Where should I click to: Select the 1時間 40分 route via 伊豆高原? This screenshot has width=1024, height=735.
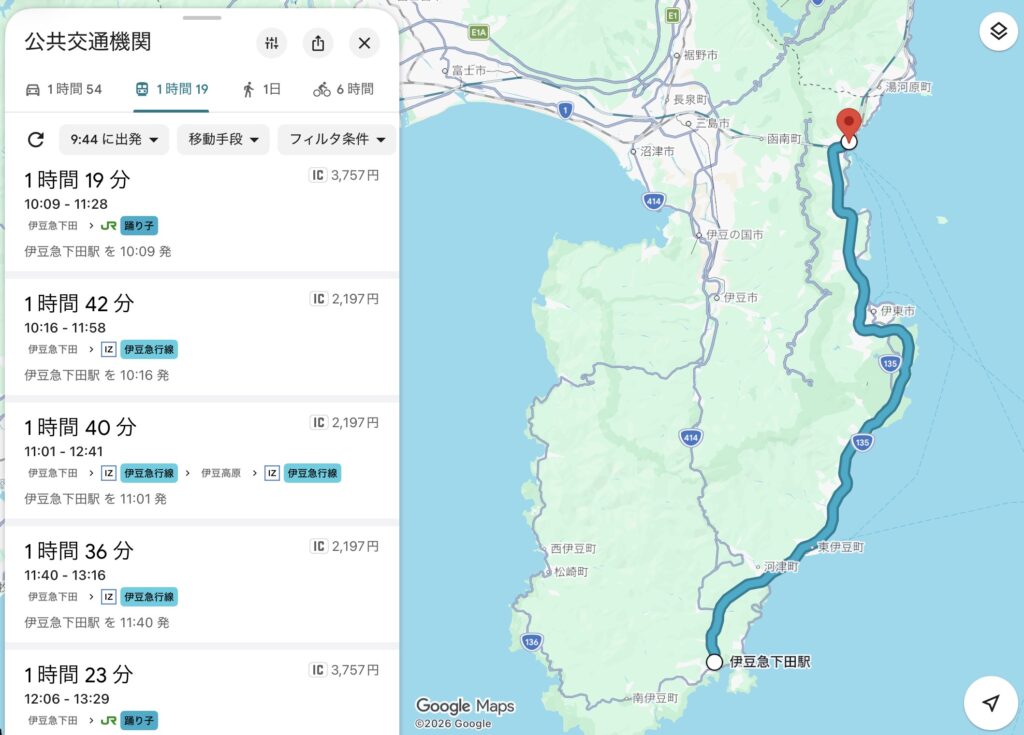pos(202,461)
